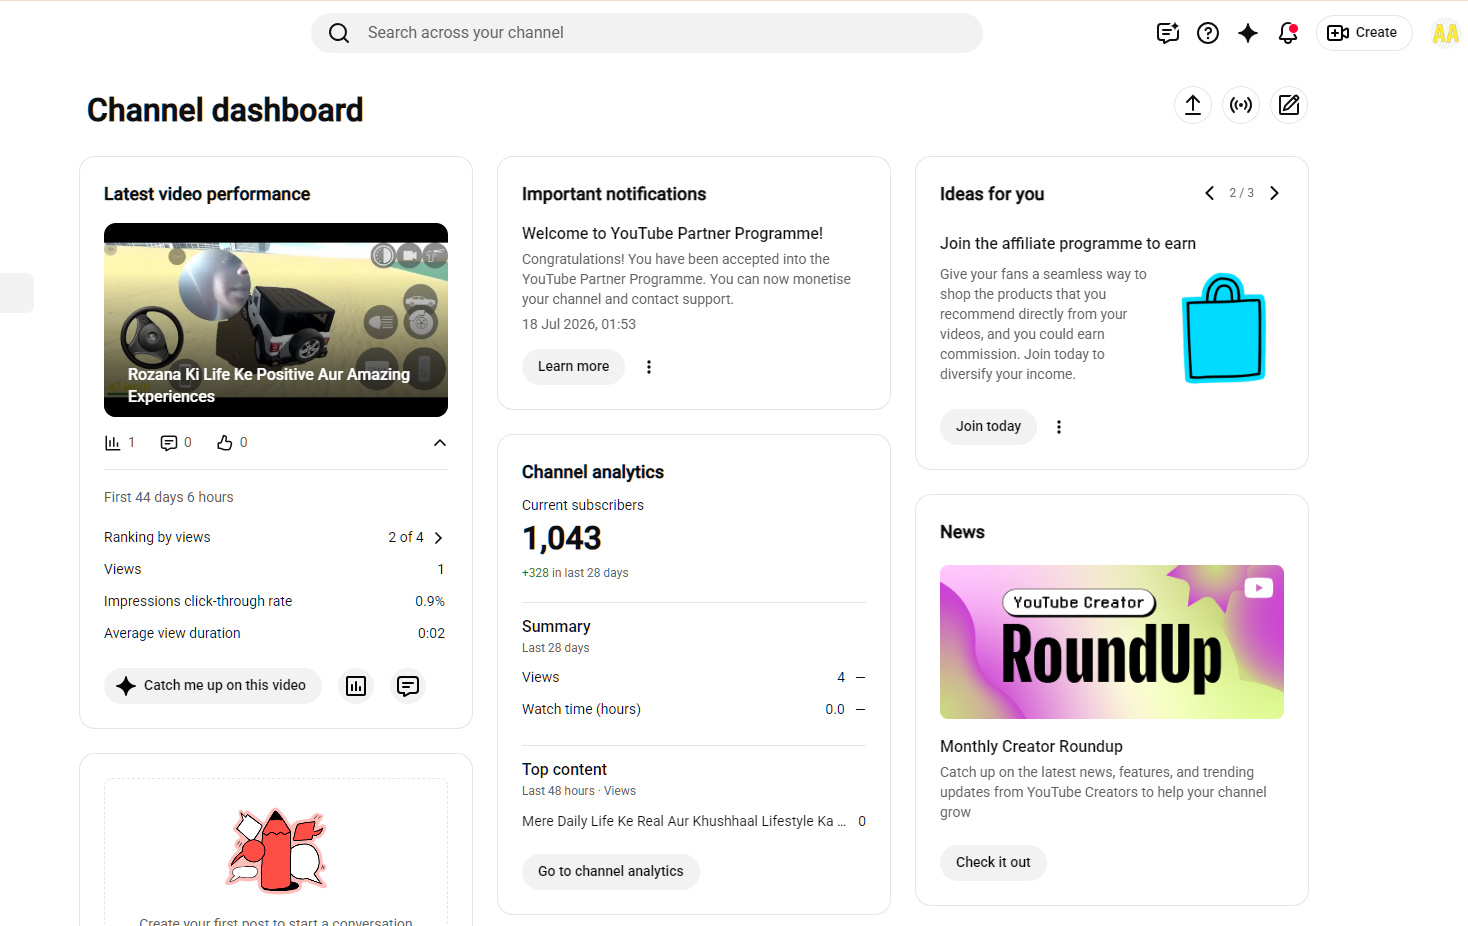Expand Ranking by views arrow

(438, 538)
